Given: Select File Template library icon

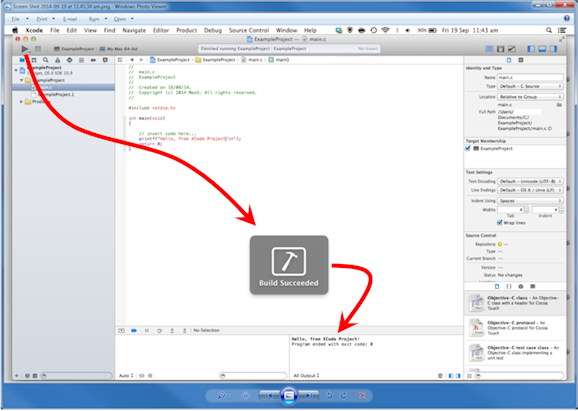Looking at the screenshot, I should click(497, 286).
